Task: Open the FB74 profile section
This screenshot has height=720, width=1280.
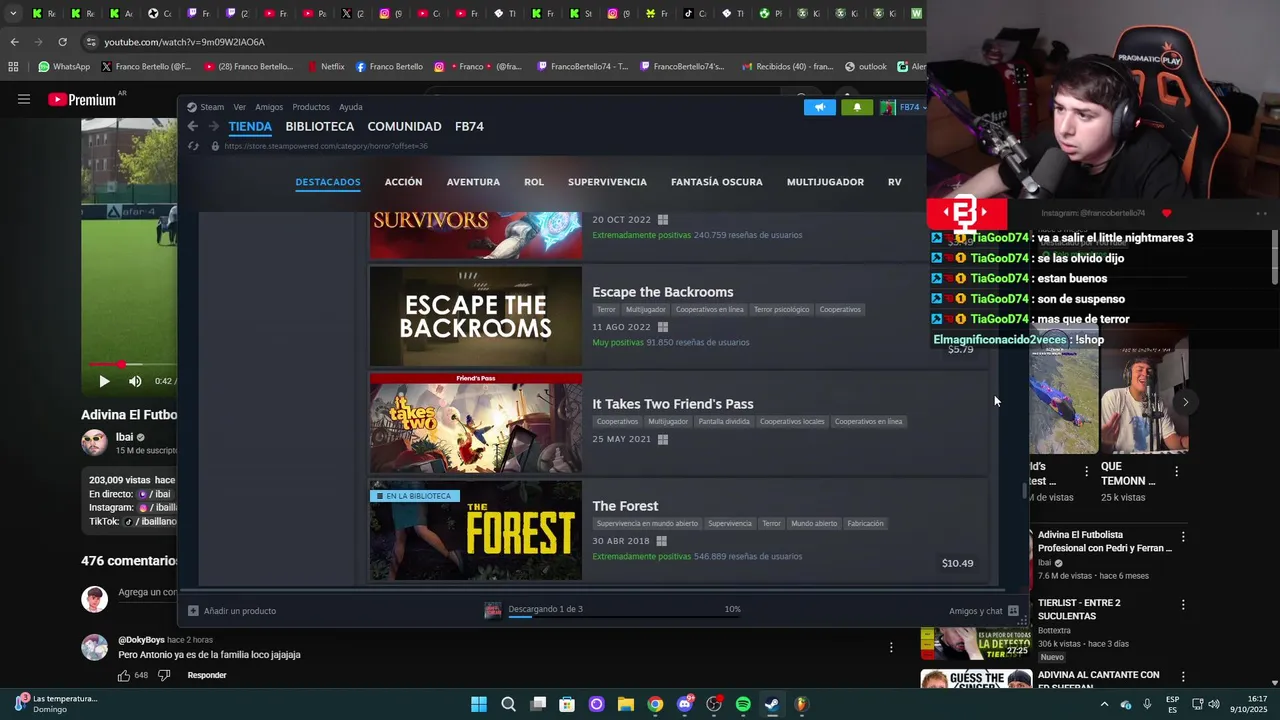Action: [x=469, y=127]
